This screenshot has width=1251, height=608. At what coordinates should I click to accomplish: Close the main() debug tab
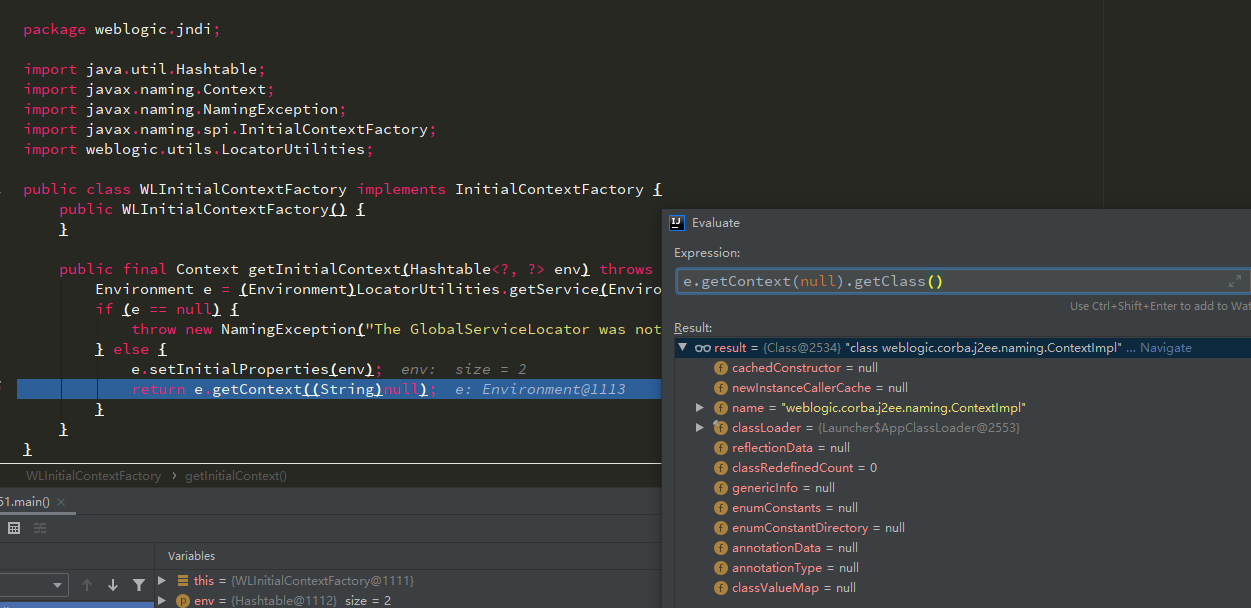pyautogui.click(x=60, y=502)
